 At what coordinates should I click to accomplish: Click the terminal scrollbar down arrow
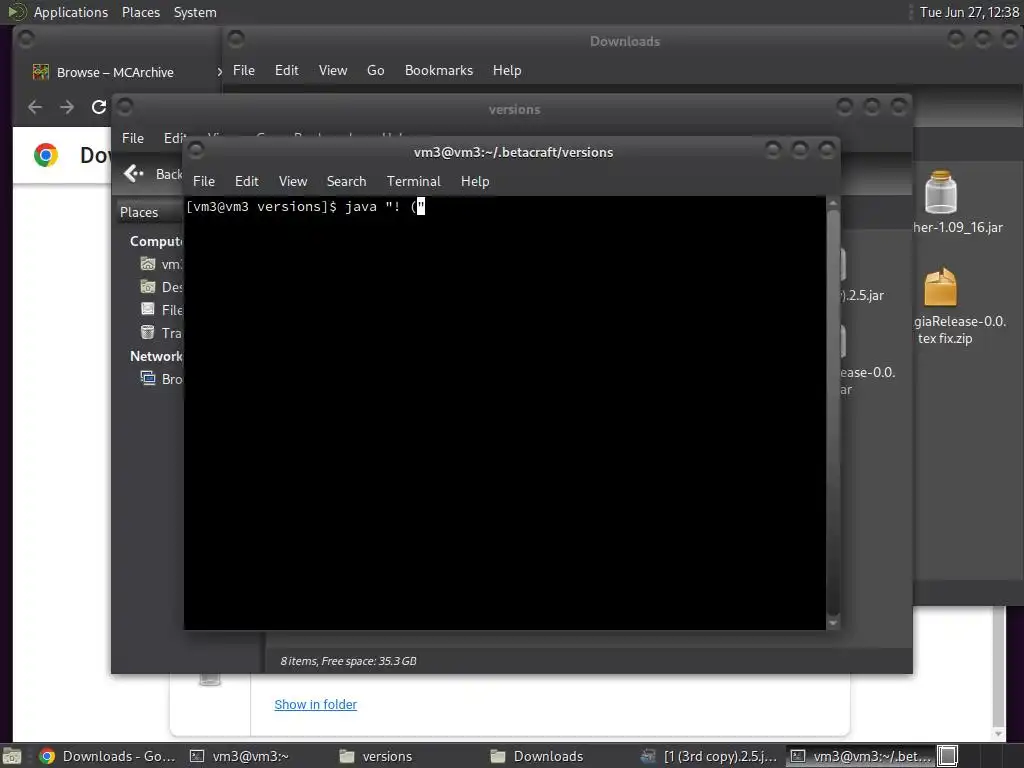tap(833, 623)
